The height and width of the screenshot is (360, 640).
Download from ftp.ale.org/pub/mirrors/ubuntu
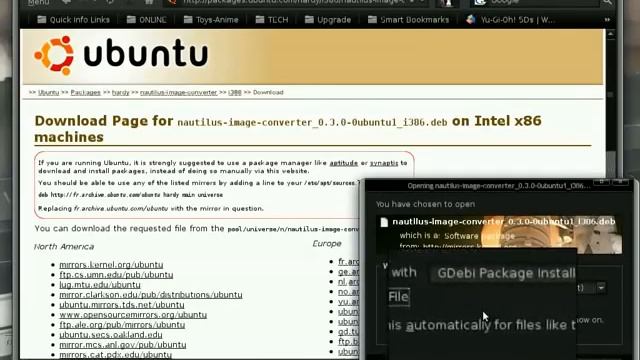pyautogui.click(x=122, y=324)
